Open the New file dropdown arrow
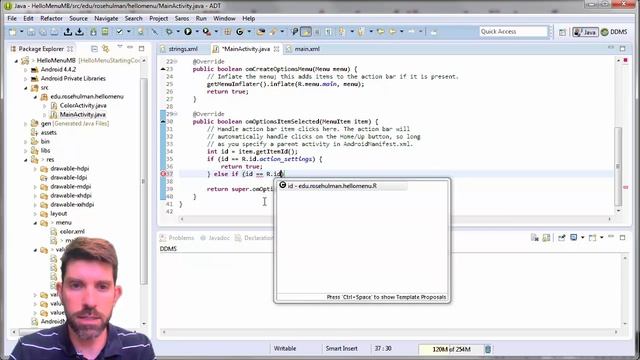640x360 pixels. point(21,32)
